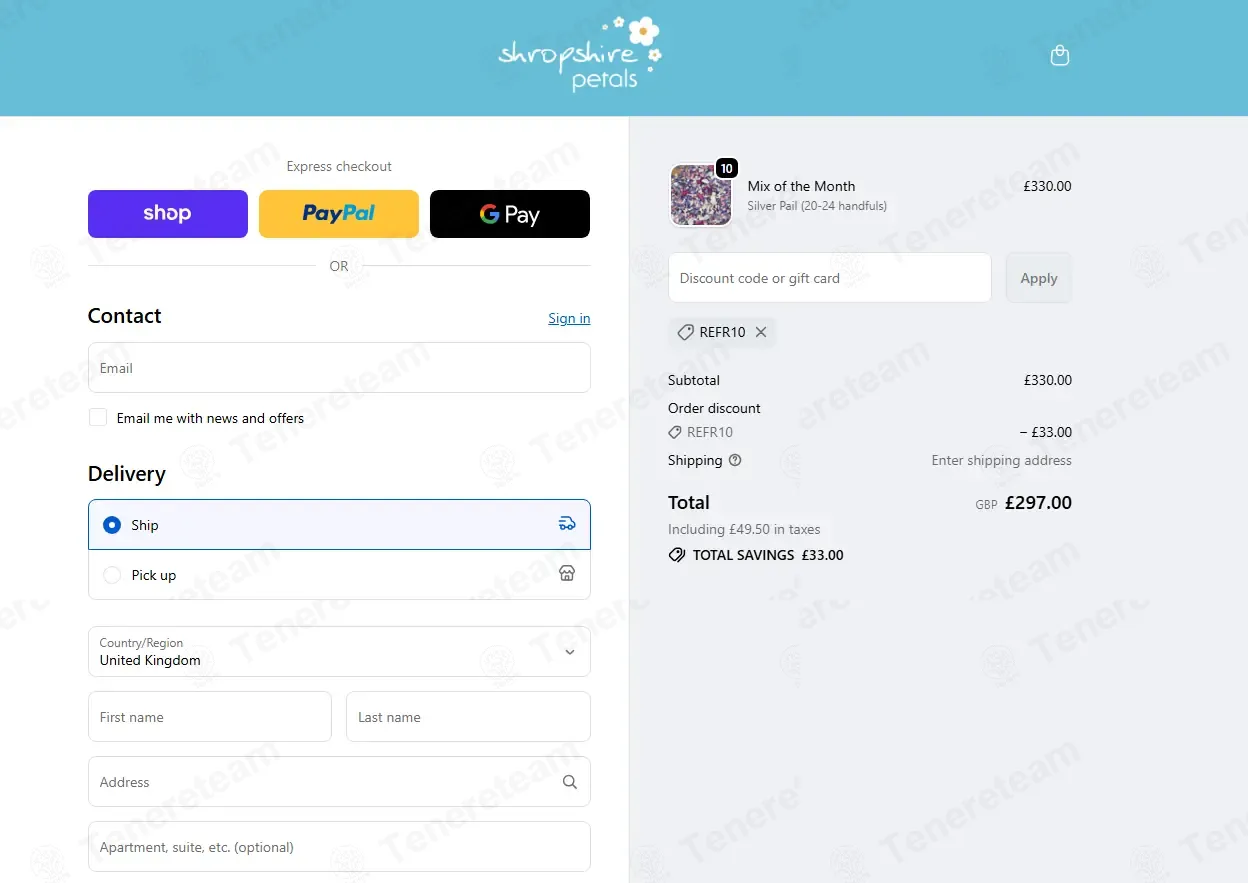
Task: Pay with Google Pay button
Action: click(x=510, y=214)
